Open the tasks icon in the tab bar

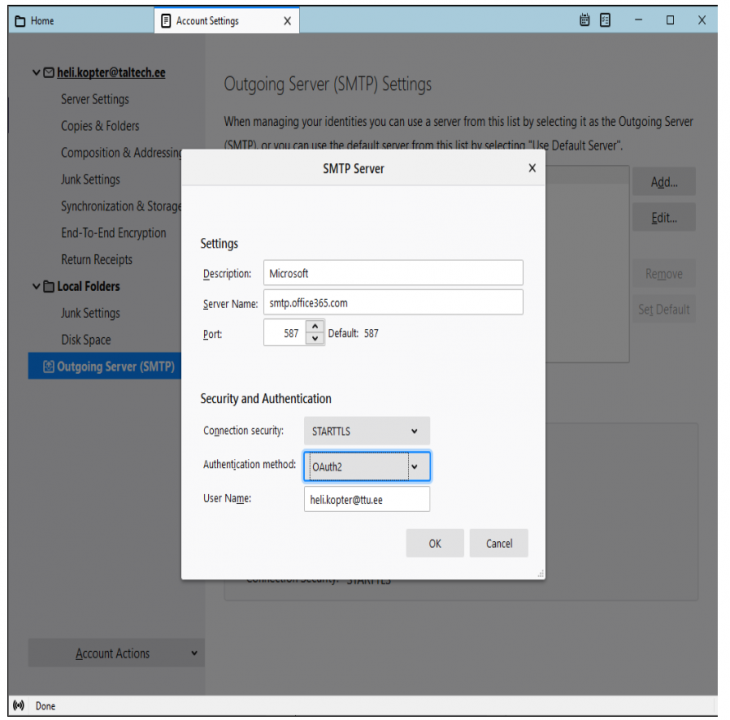pos(605,20)
